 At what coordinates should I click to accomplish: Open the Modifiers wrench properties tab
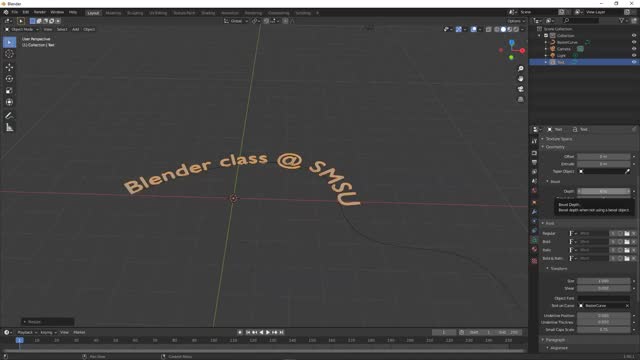[x=534, y=212]
